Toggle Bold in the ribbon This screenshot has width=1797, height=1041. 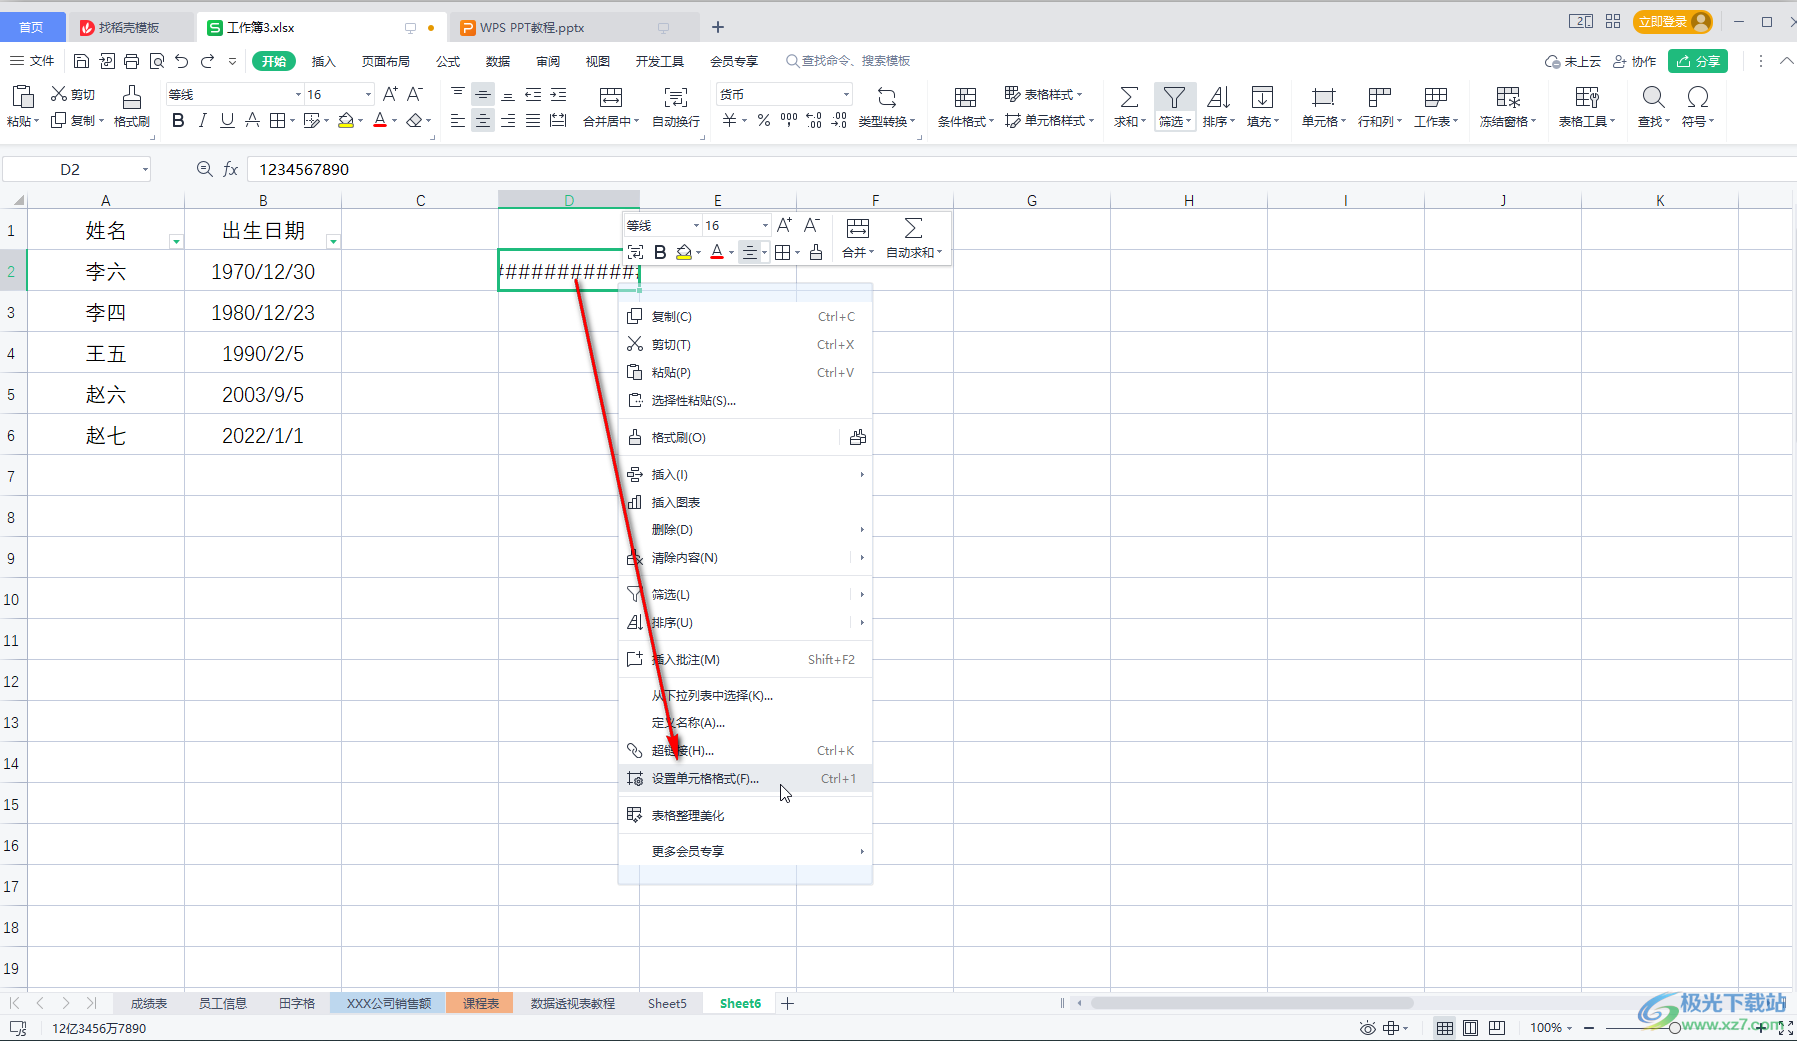click(178, 121)
